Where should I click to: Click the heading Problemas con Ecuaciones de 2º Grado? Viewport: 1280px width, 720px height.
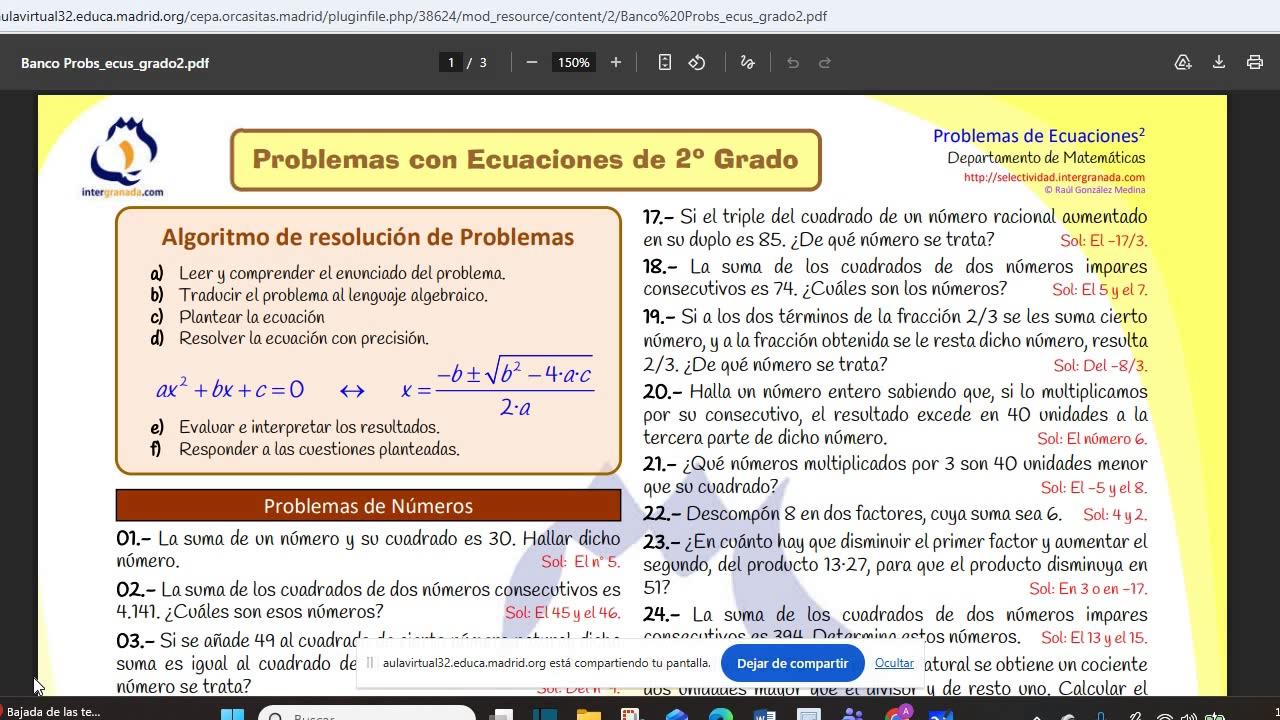tap(525, 159)
